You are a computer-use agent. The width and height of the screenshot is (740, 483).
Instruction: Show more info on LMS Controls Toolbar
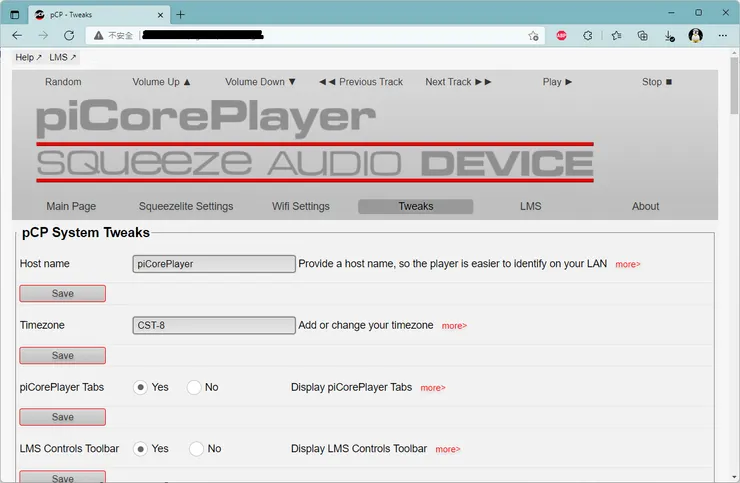click(x=447, y=449)
